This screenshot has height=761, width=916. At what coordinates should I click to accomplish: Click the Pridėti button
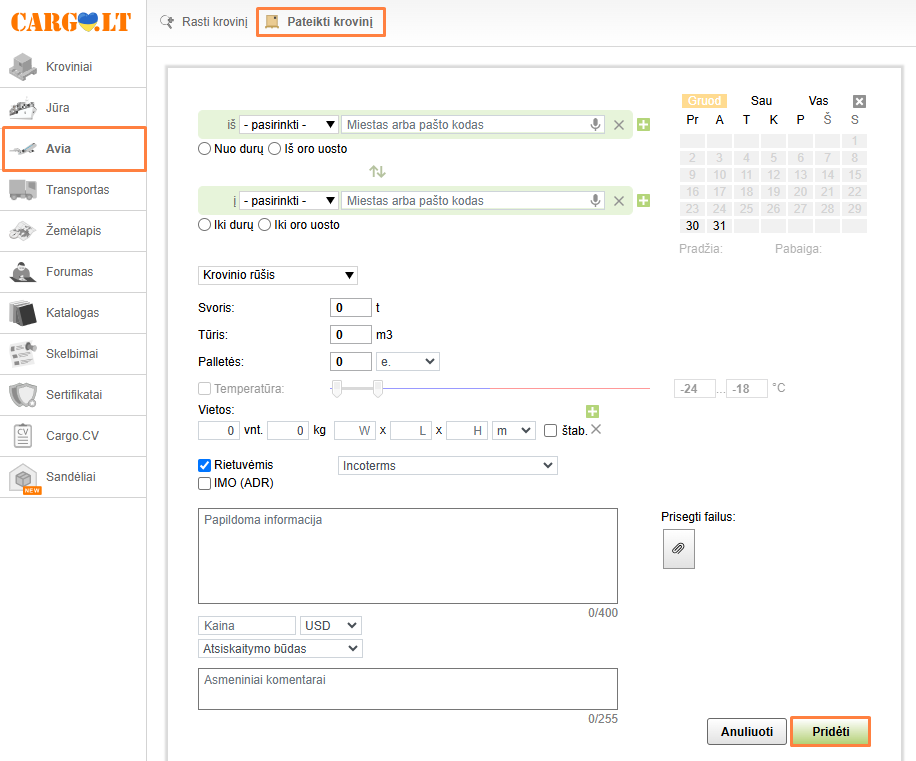[x=830, y=732]
